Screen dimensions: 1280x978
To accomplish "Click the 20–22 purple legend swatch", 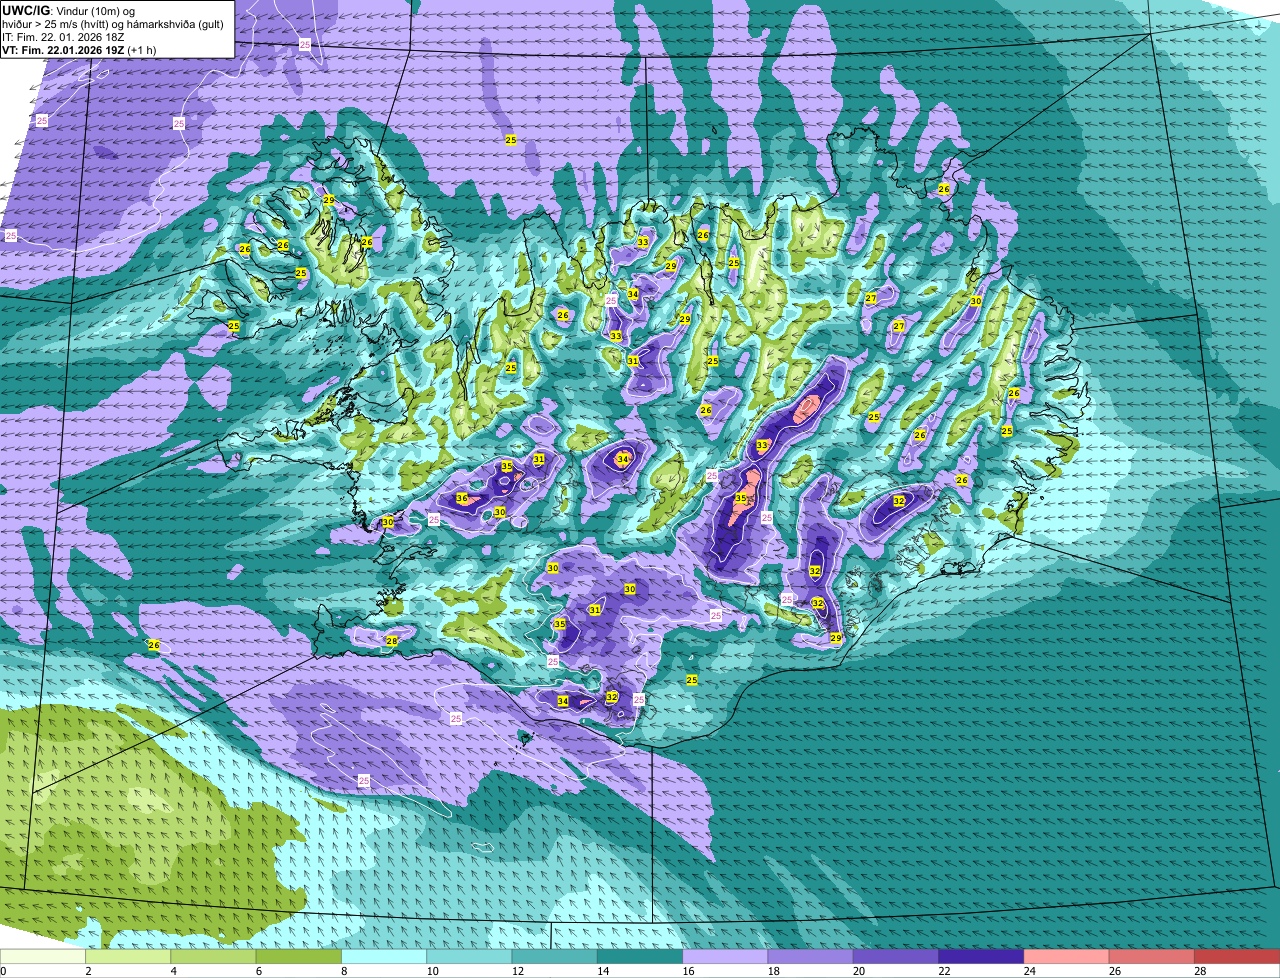I will click(x=896, y=956).
